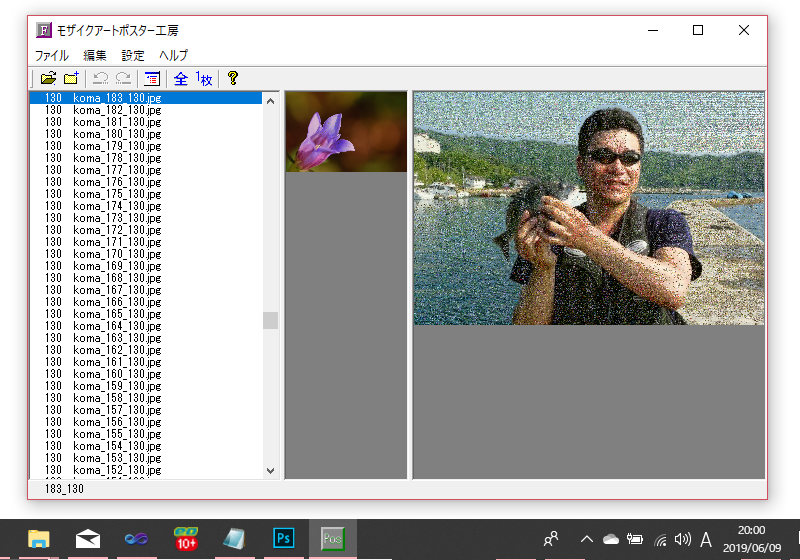Open the 設定 menu
This screenshot has width=800, height=560.
click(133, 55)
